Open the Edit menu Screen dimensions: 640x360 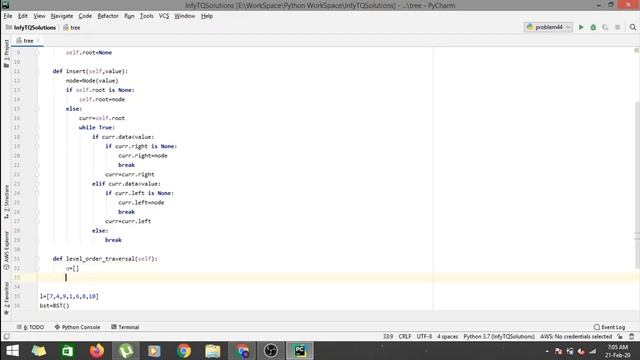click(x=22, y=16)
